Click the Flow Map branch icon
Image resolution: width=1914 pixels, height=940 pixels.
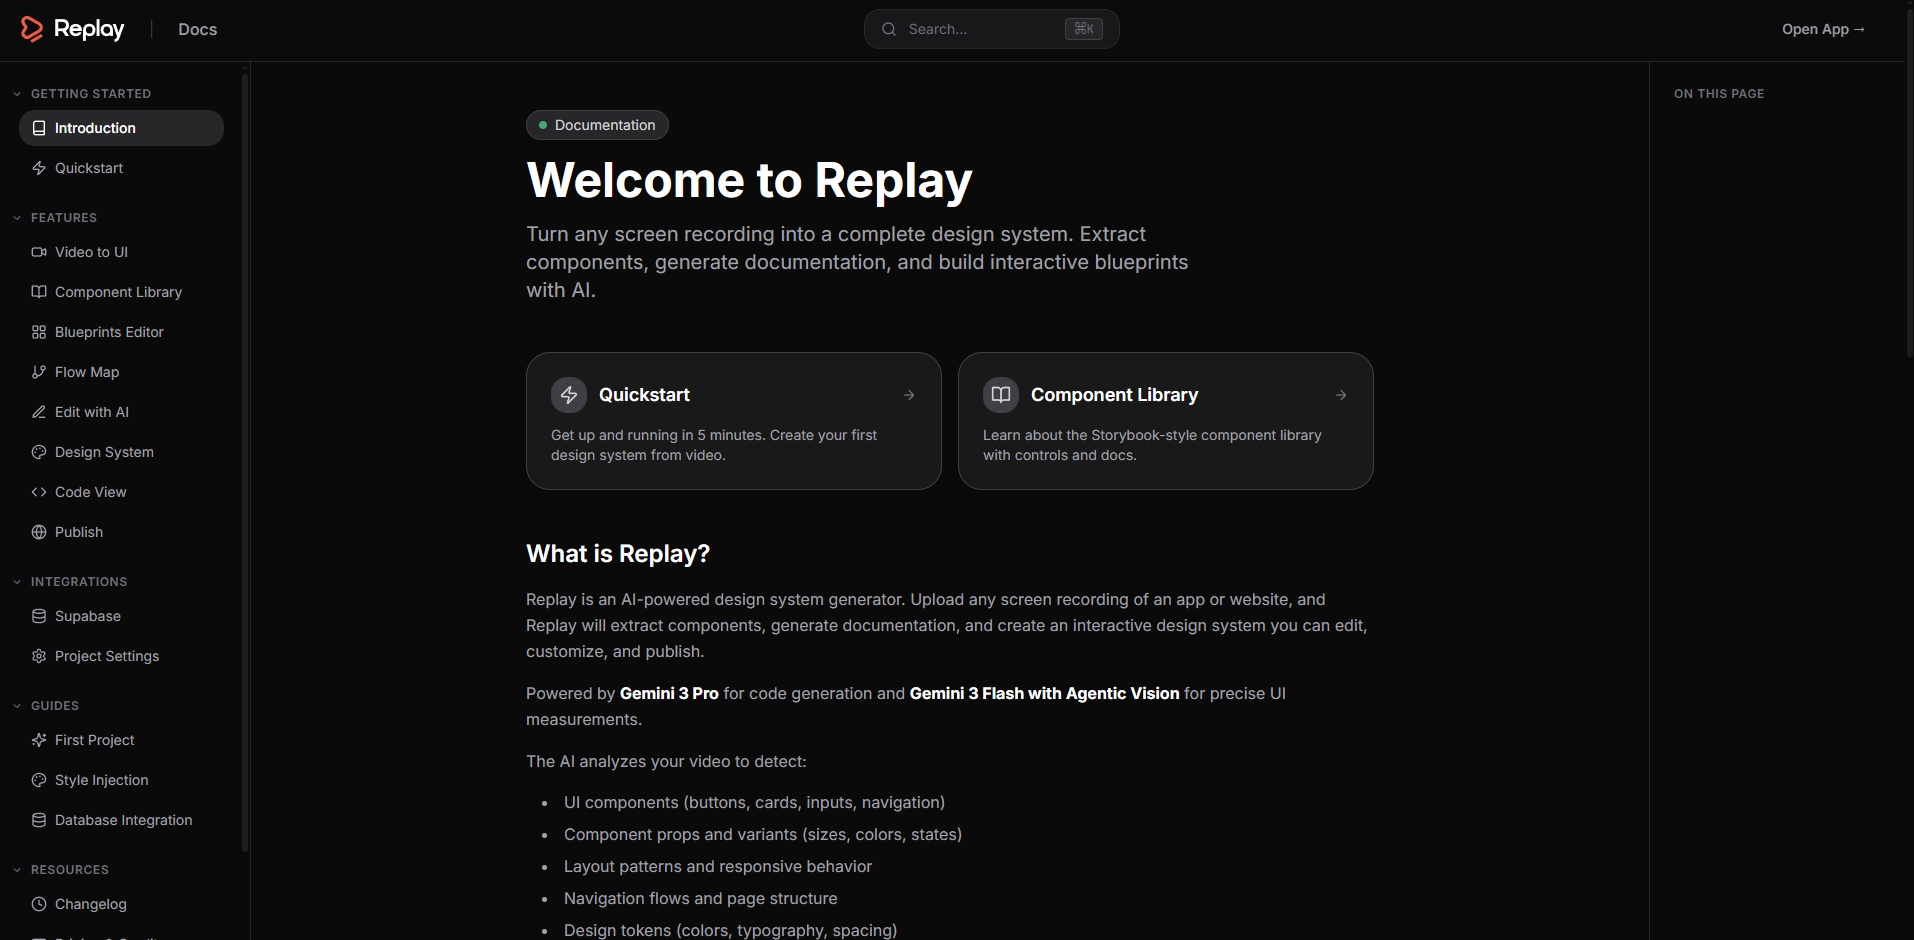click(x=39, y=372)
